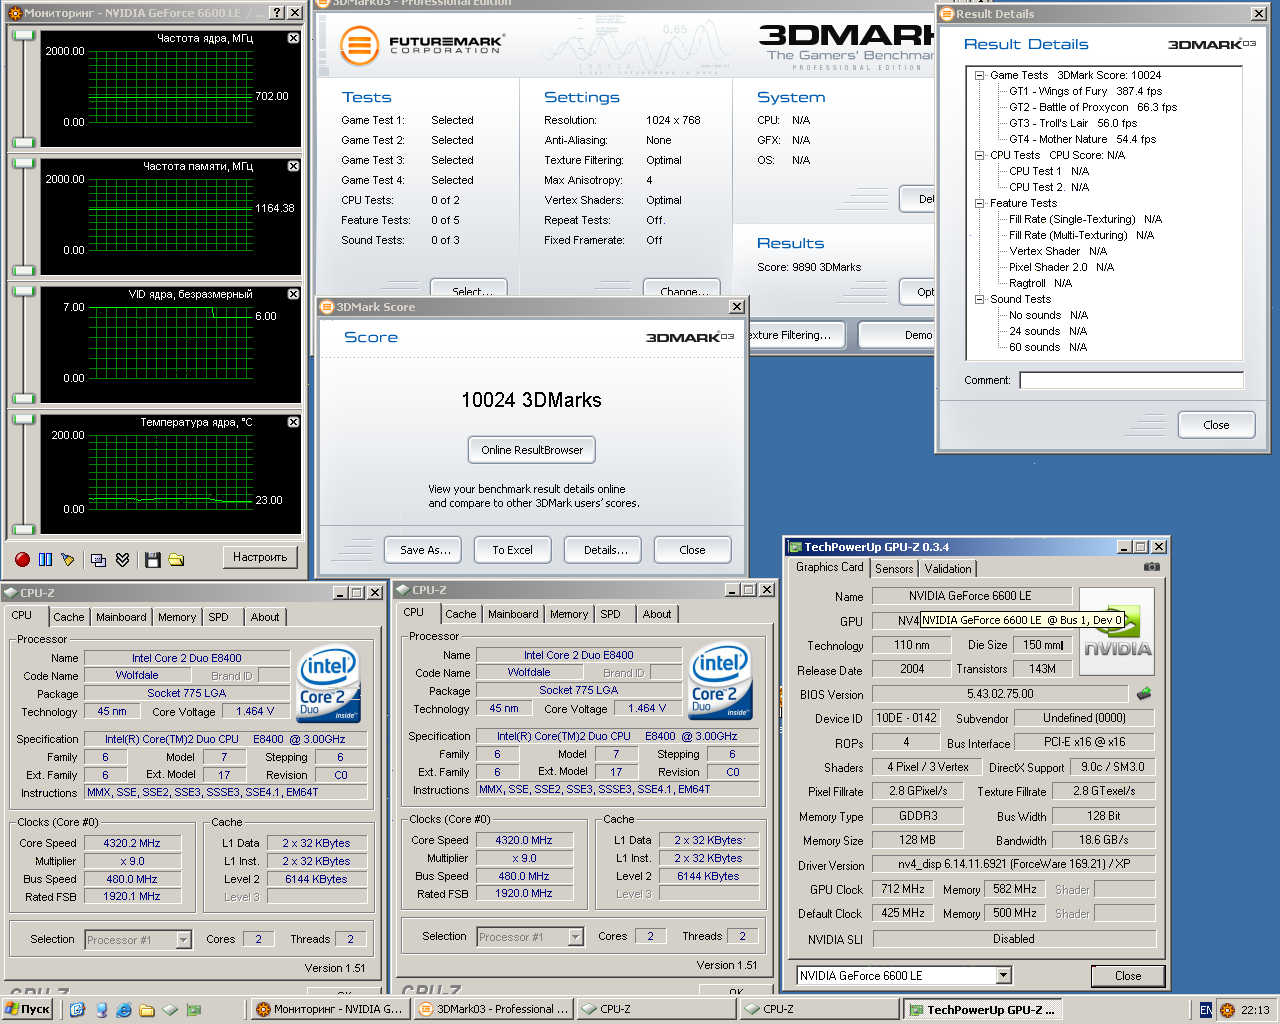Click Save As... in 3DMark Score dialog
This screenshot has width=1280, height=1024.
pos(425,550)
